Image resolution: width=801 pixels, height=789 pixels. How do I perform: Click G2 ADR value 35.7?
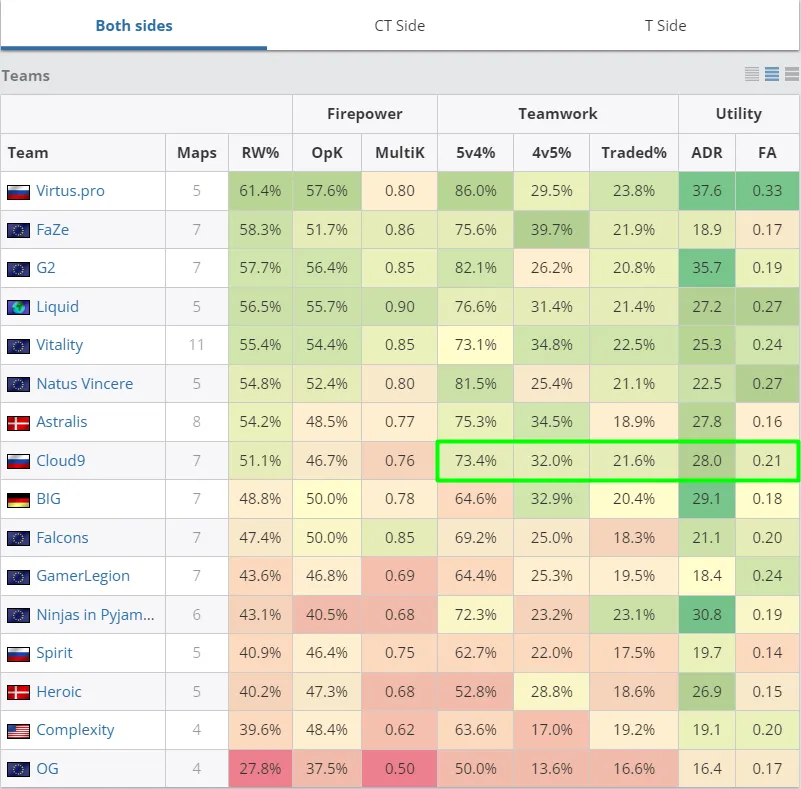707,268
